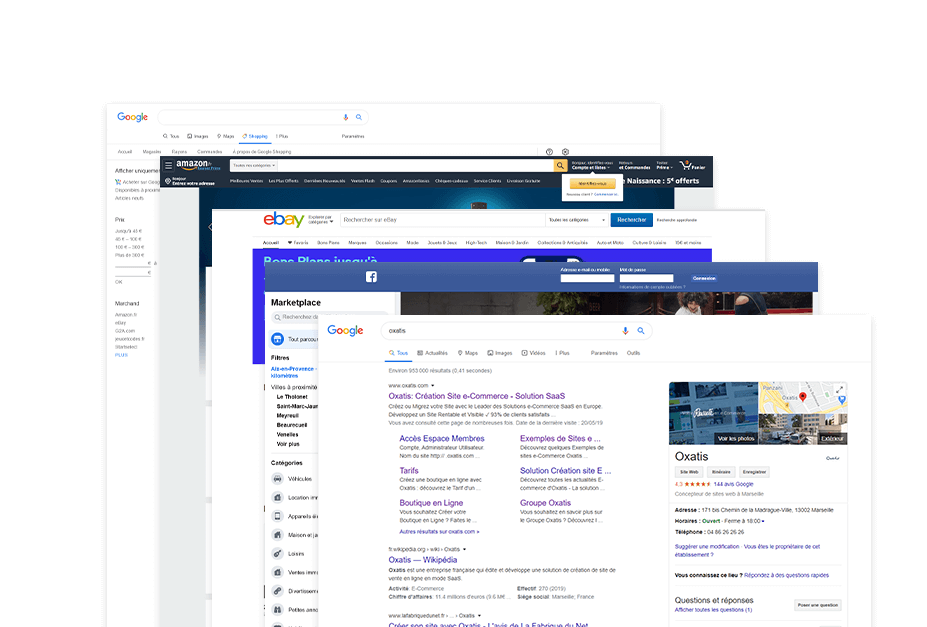Click magnifier icon in Google Shopping search bar
The image size is (927, 627).
(359, 117)
